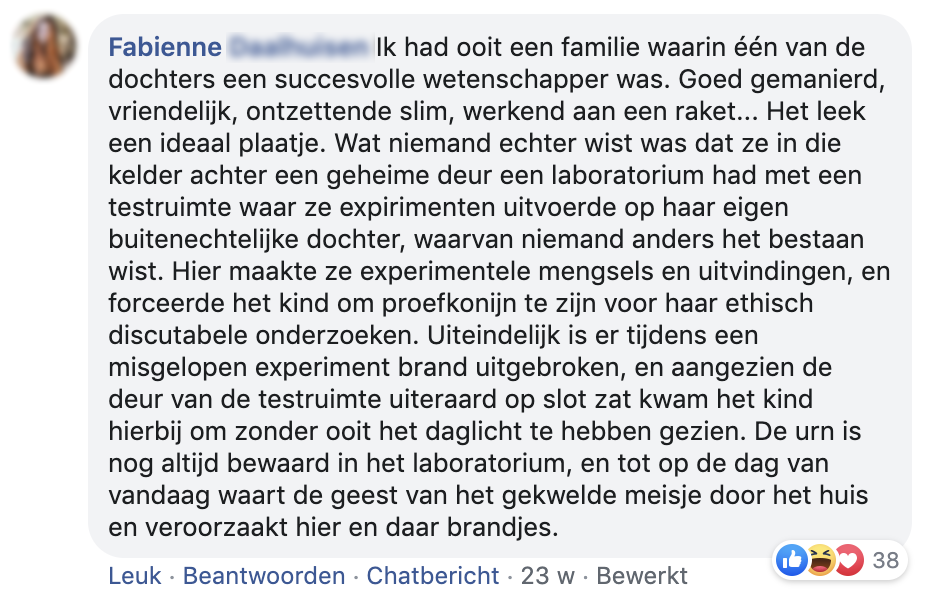940x606 pixels.
Task: Click the laughing haha reaction icon
Action: coord(818,560)
